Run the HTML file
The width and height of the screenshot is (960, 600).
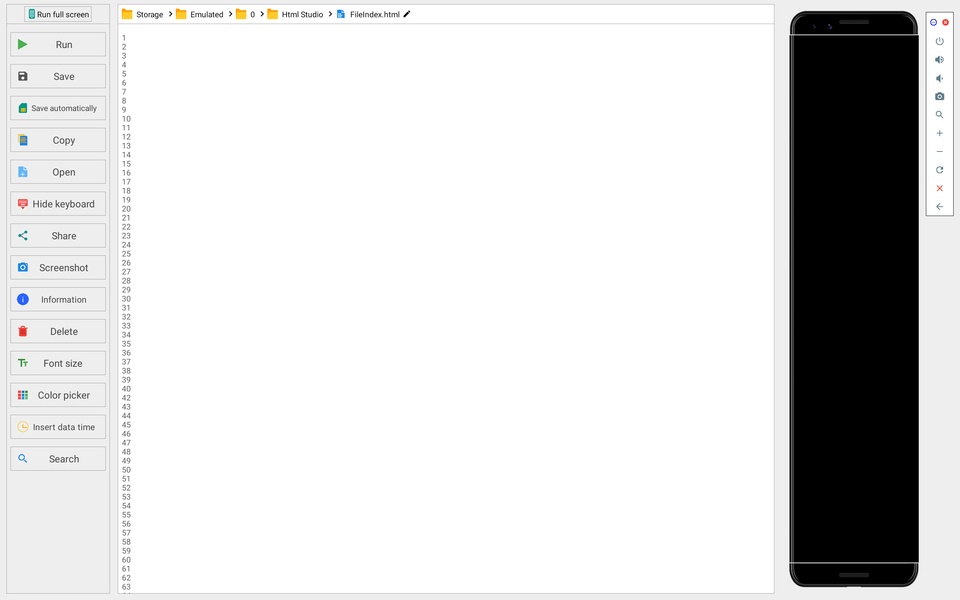(x=58, y=45)
